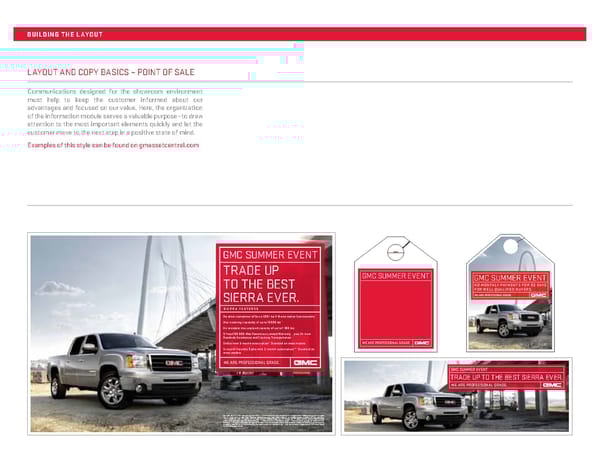Click the GMC logo on the red hang tag

(422, 342)
